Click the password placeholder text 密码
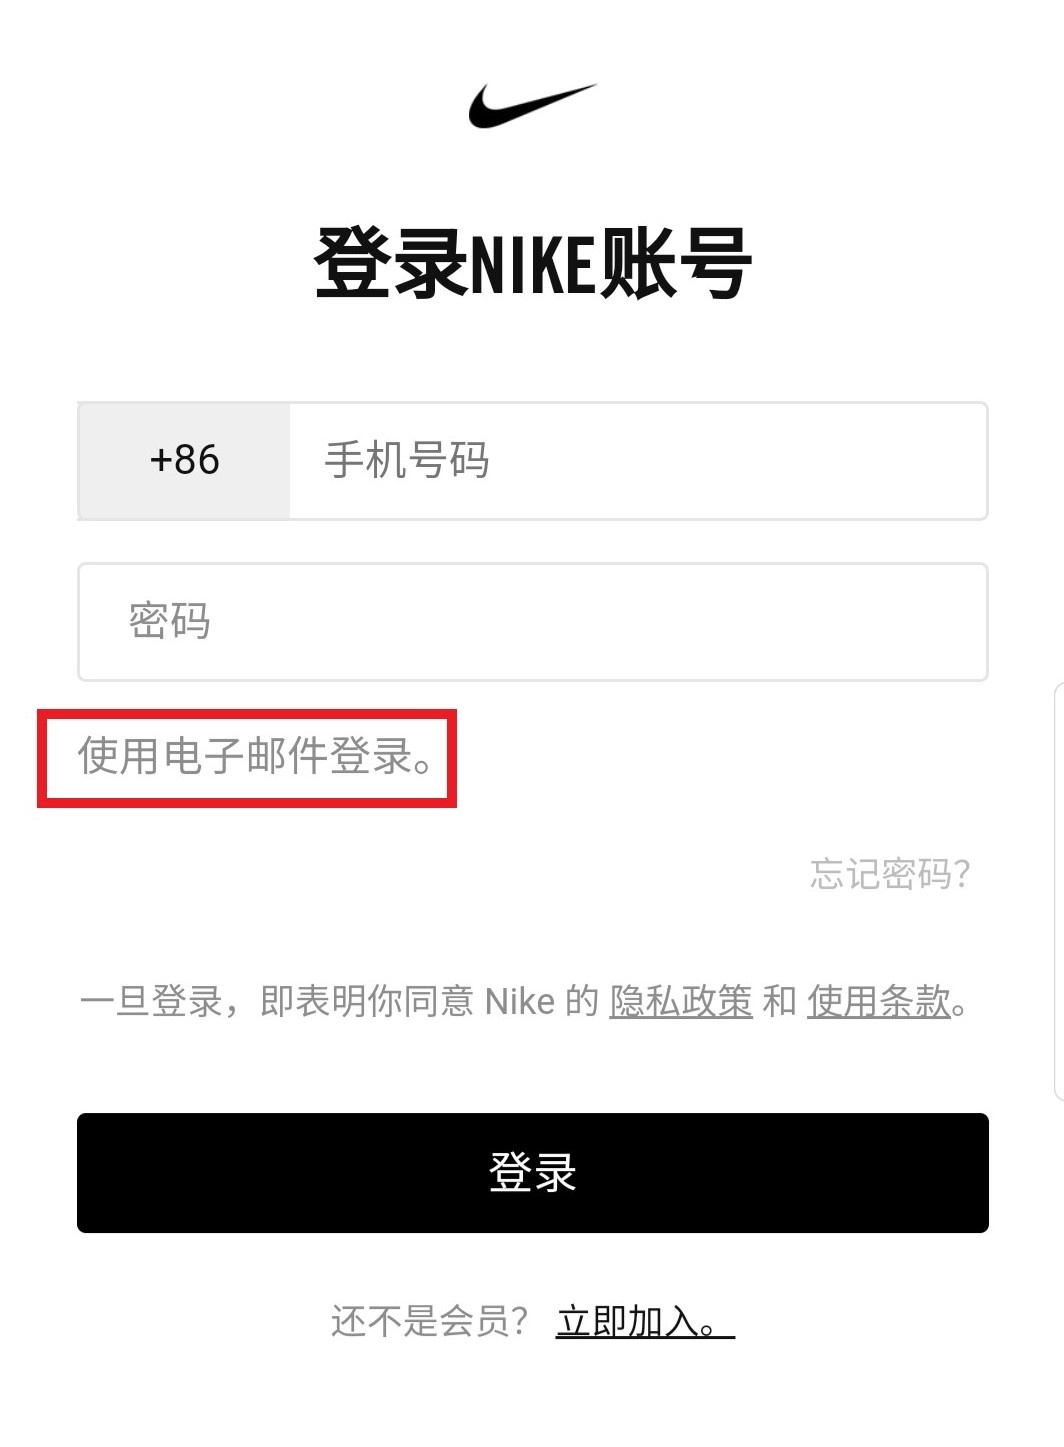This screenshot has height=1447, width=1064. [x=170, y=621]
